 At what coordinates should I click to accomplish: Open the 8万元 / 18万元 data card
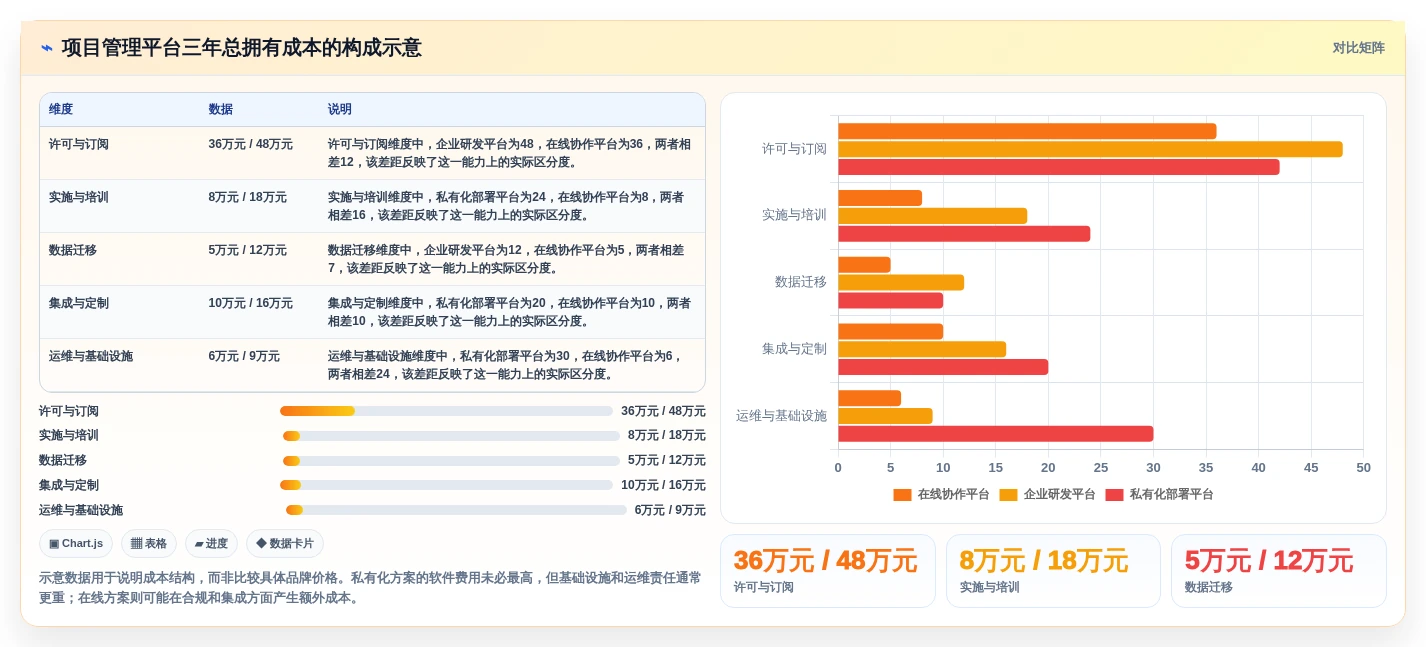[x=1053, y=571]
